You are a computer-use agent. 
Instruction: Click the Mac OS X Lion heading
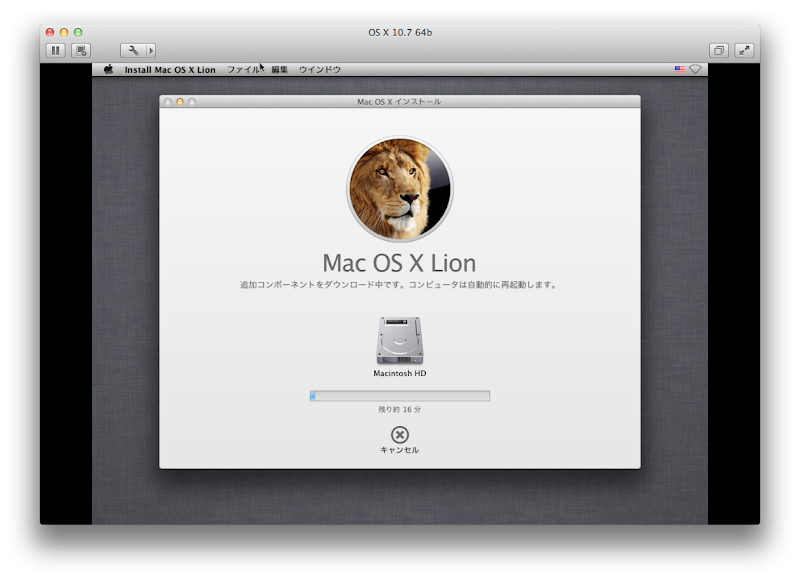click(x=399, y=264)
